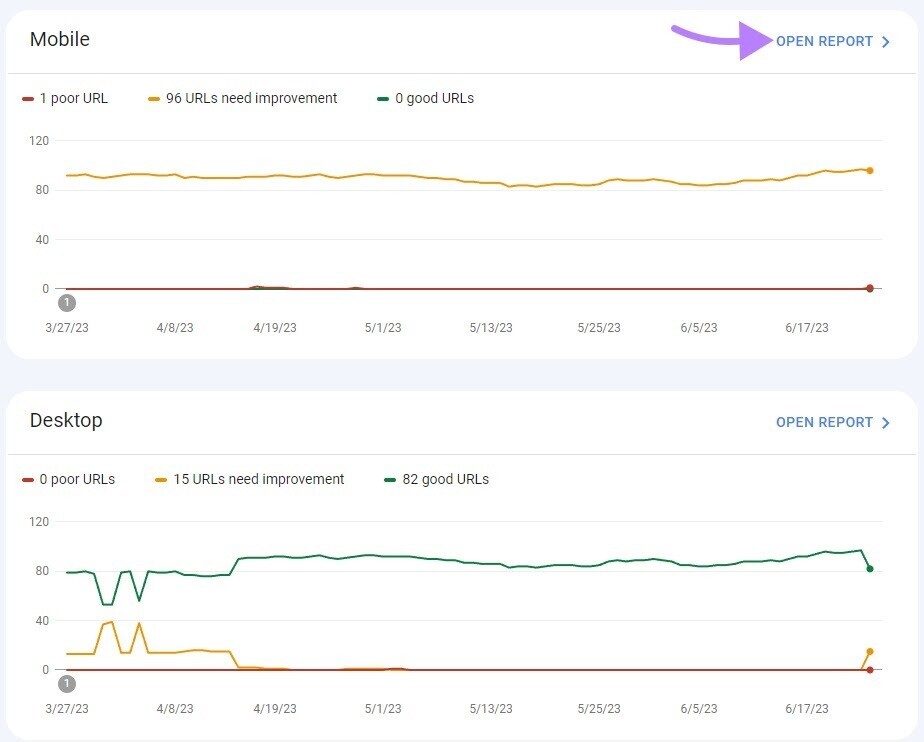This screenshot has height=742, width=924.
Task: Select the green endpoint dot on the Desktop chart
Action: click(x=869, y=570)
